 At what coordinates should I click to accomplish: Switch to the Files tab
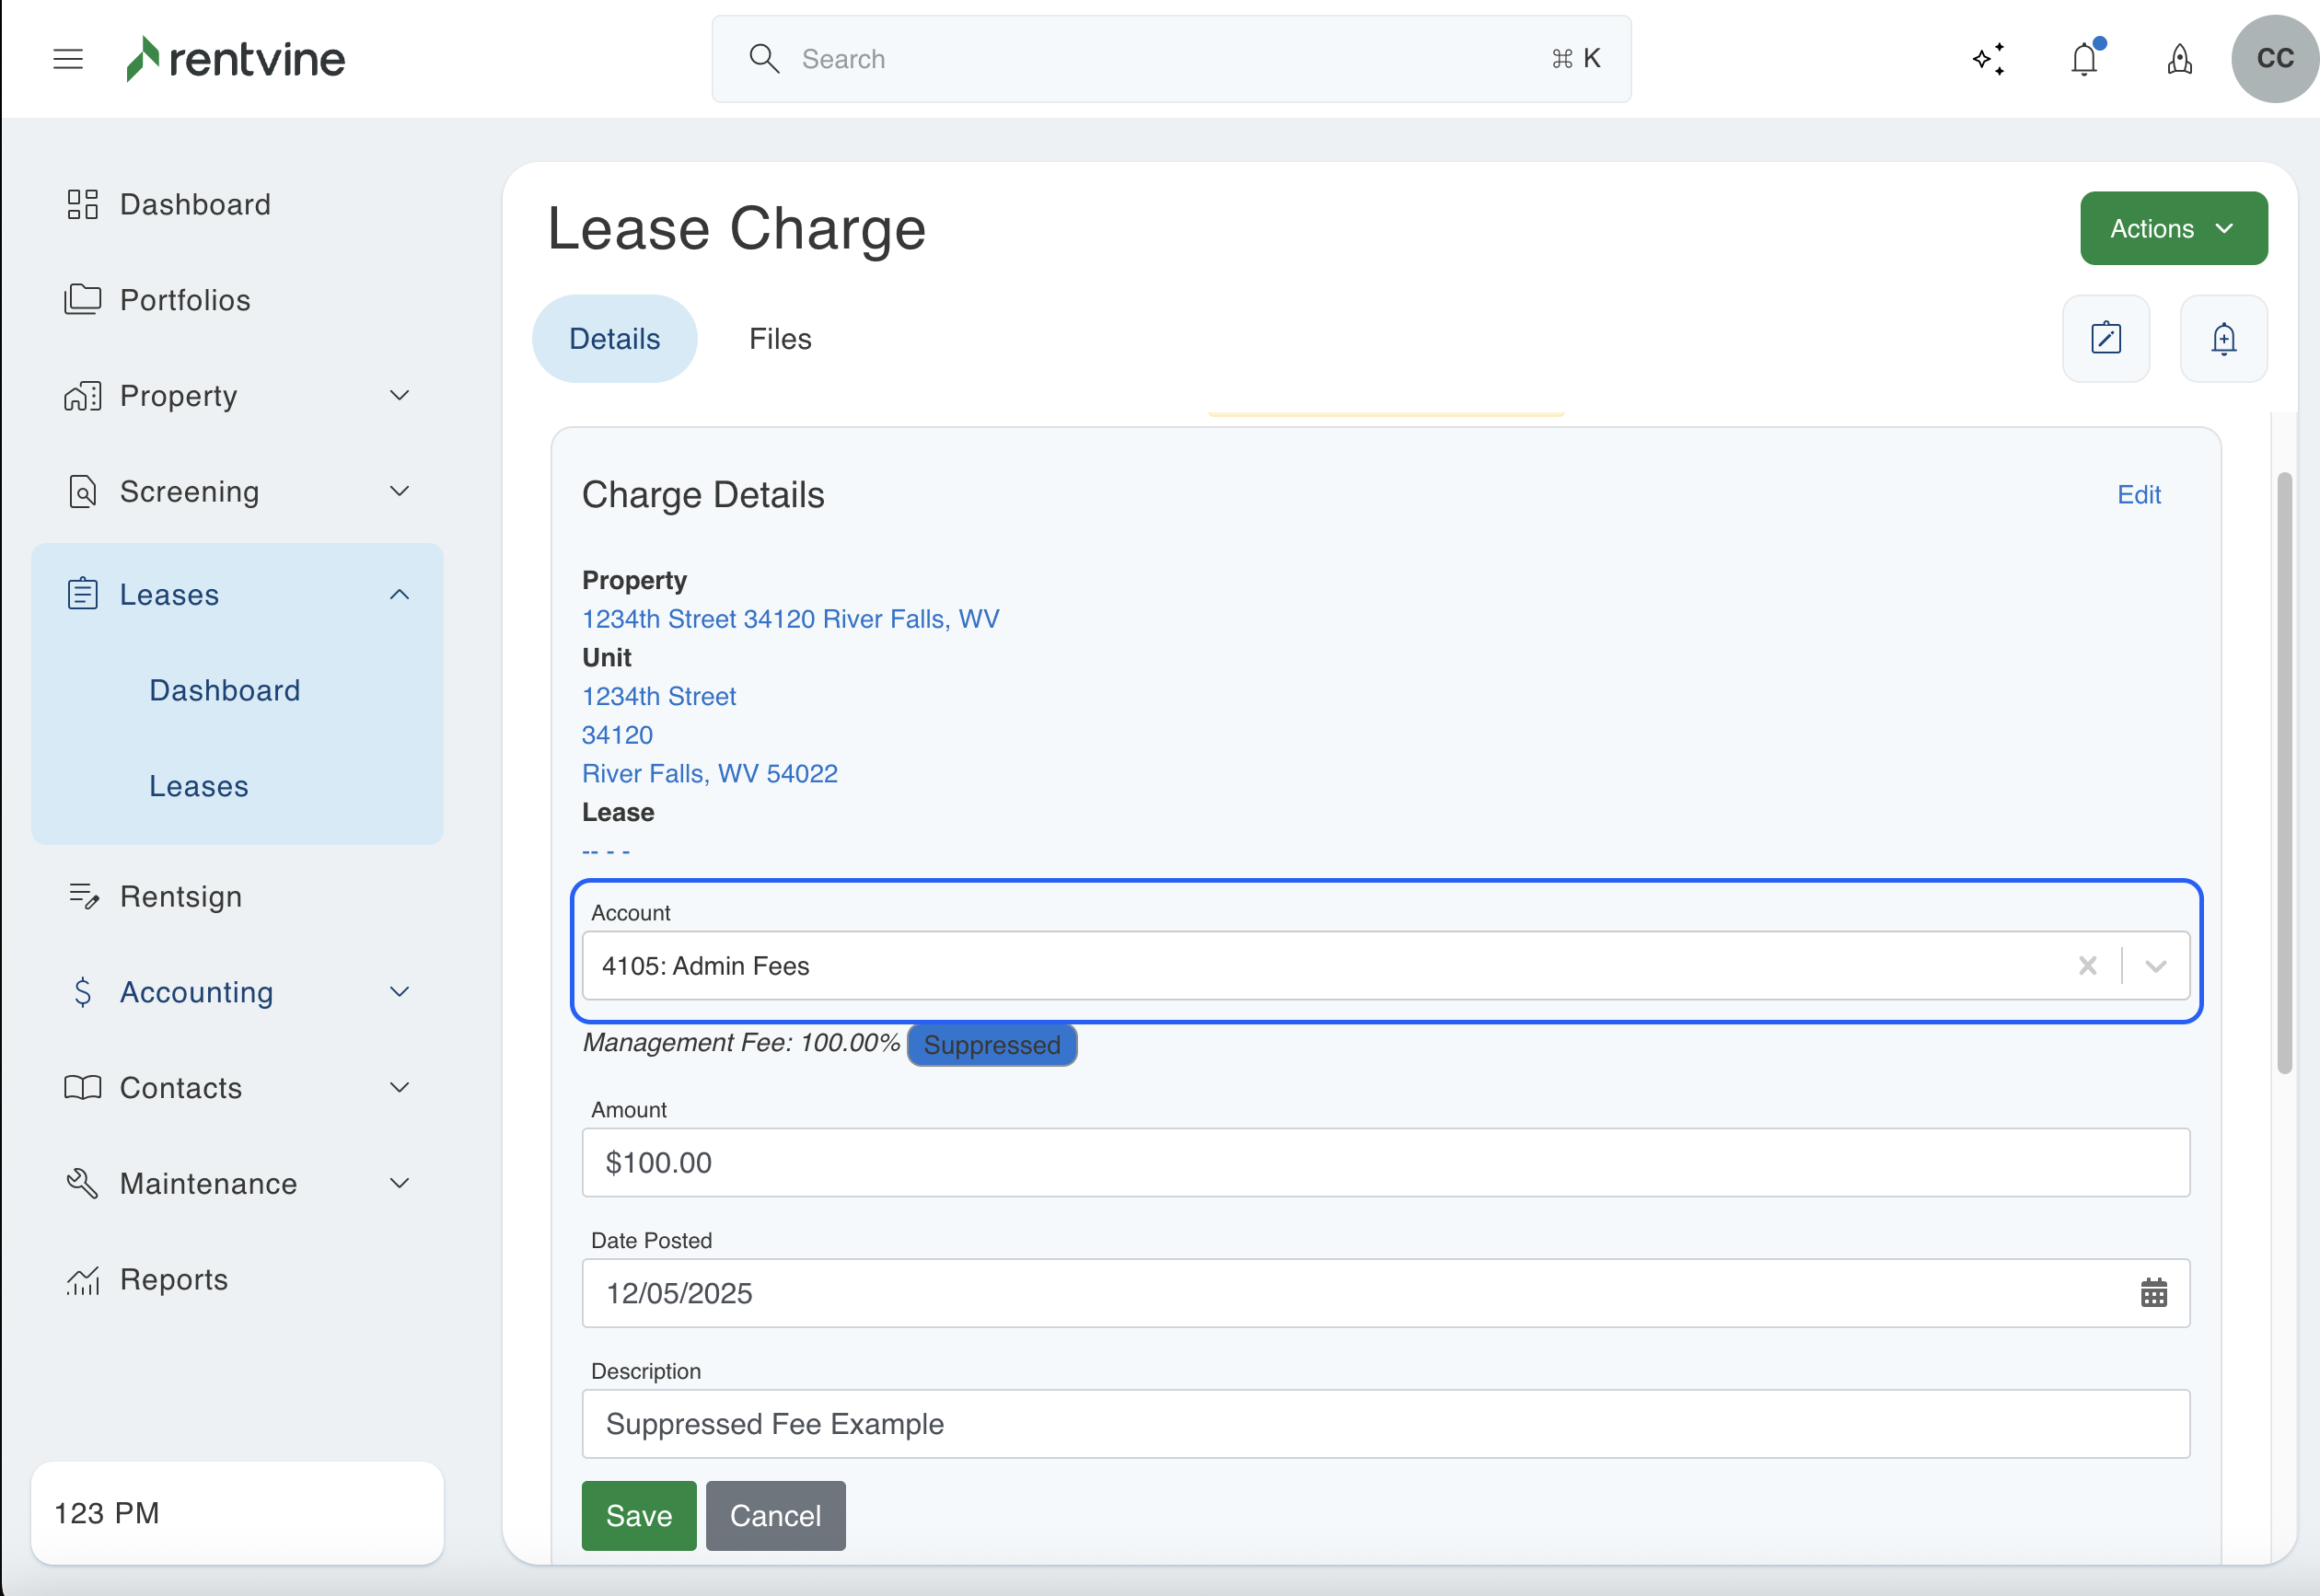pos(780,339)
